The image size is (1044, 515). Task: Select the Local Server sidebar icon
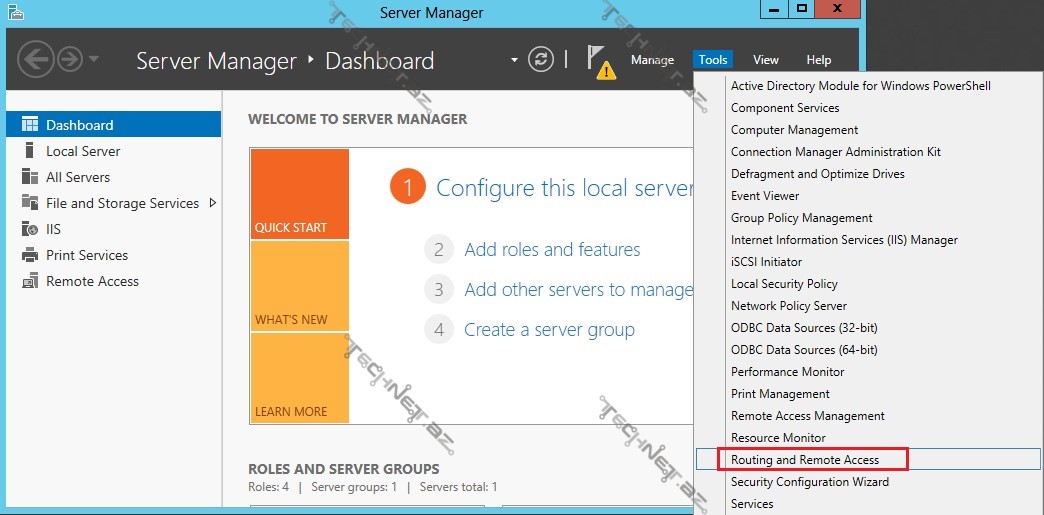point(29,151)
